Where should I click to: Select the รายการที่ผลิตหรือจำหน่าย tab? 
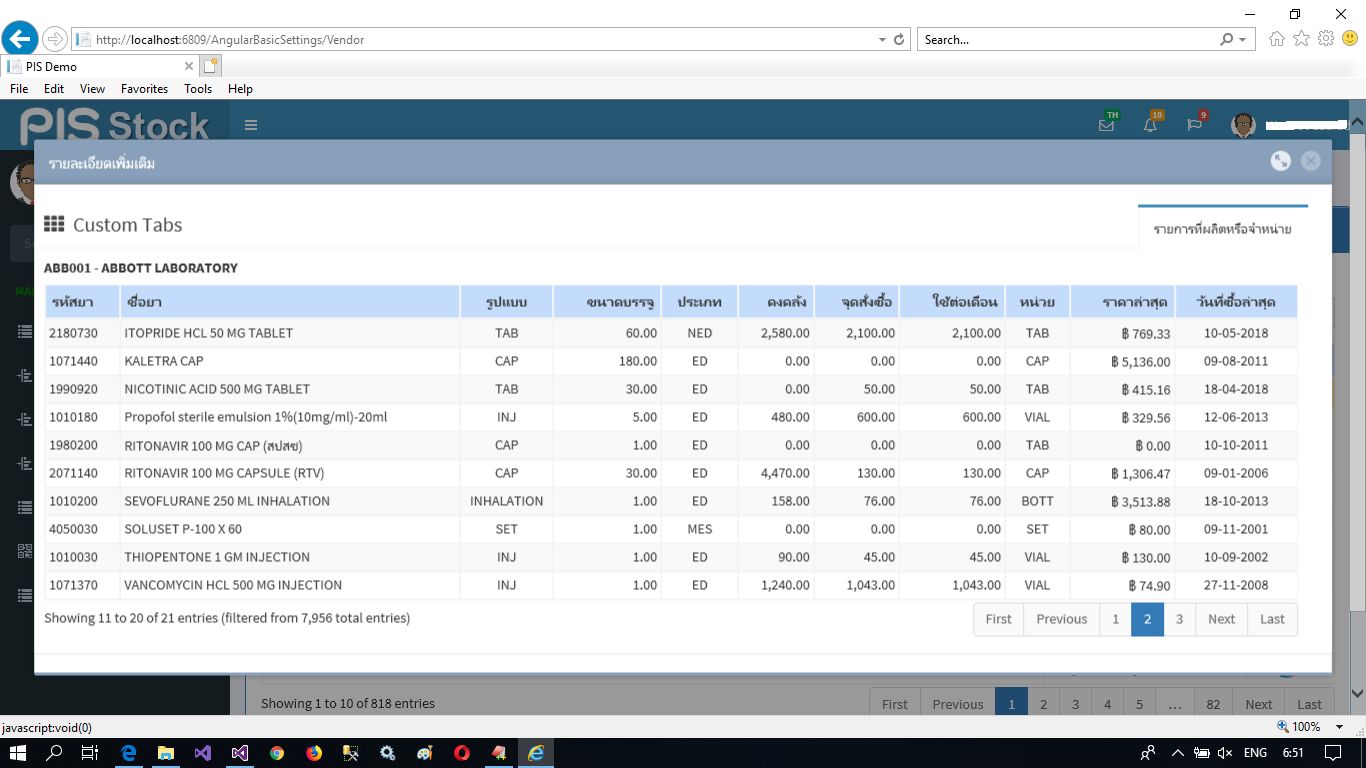pyautogui.click(x=1222, y=229)
